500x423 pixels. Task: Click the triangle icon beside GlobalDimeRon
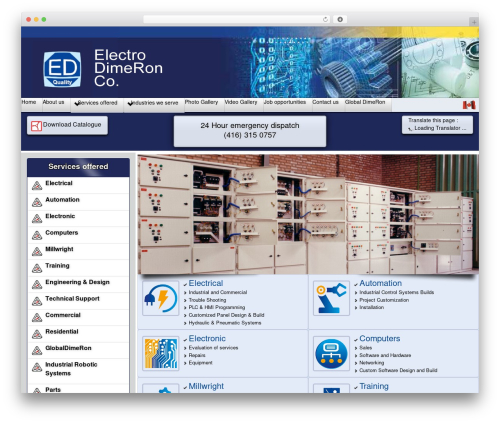pos(37,351)
